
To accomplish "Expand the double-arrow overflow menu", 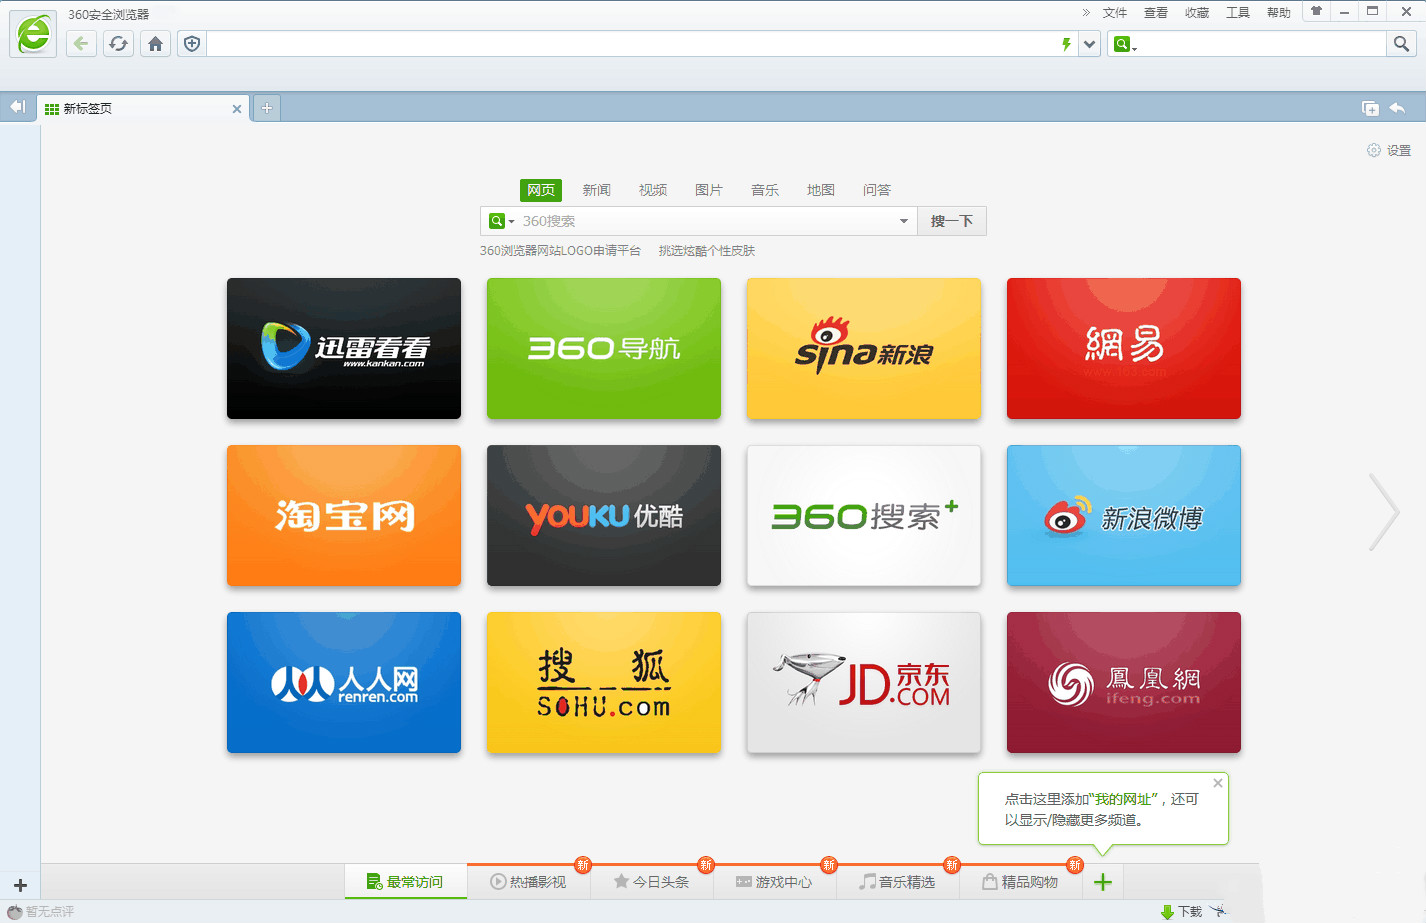I will click(x=1086, y=13).
